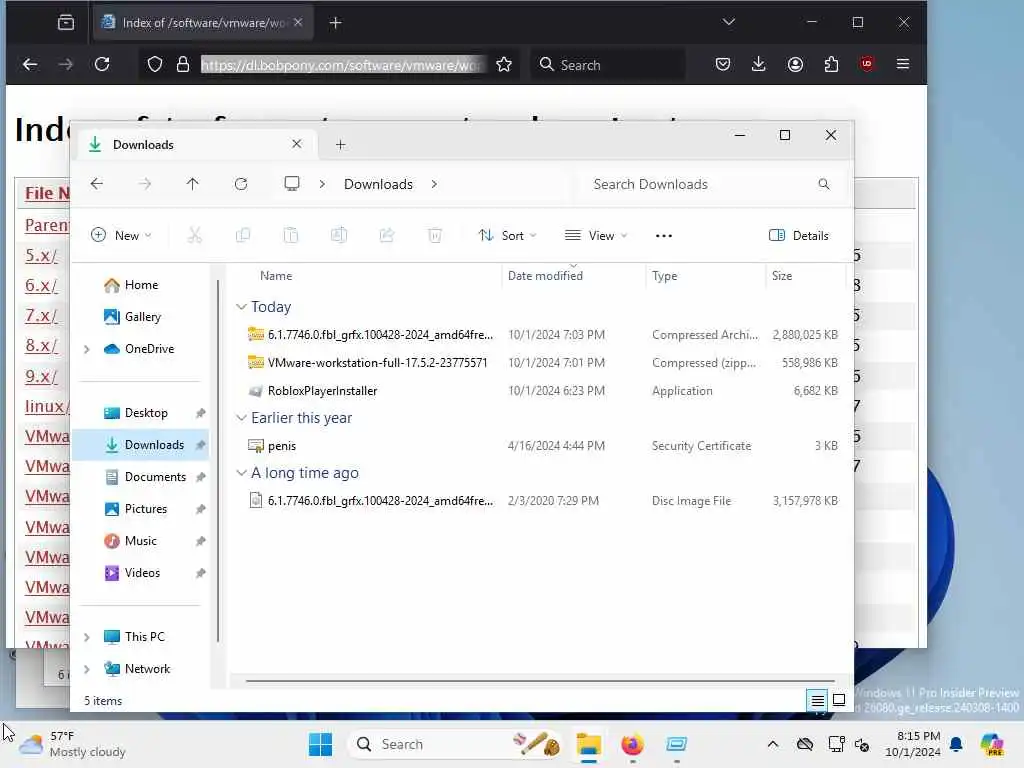List all Firefox tabs dropdown
1024x768 pixels.
pos(729,22)
